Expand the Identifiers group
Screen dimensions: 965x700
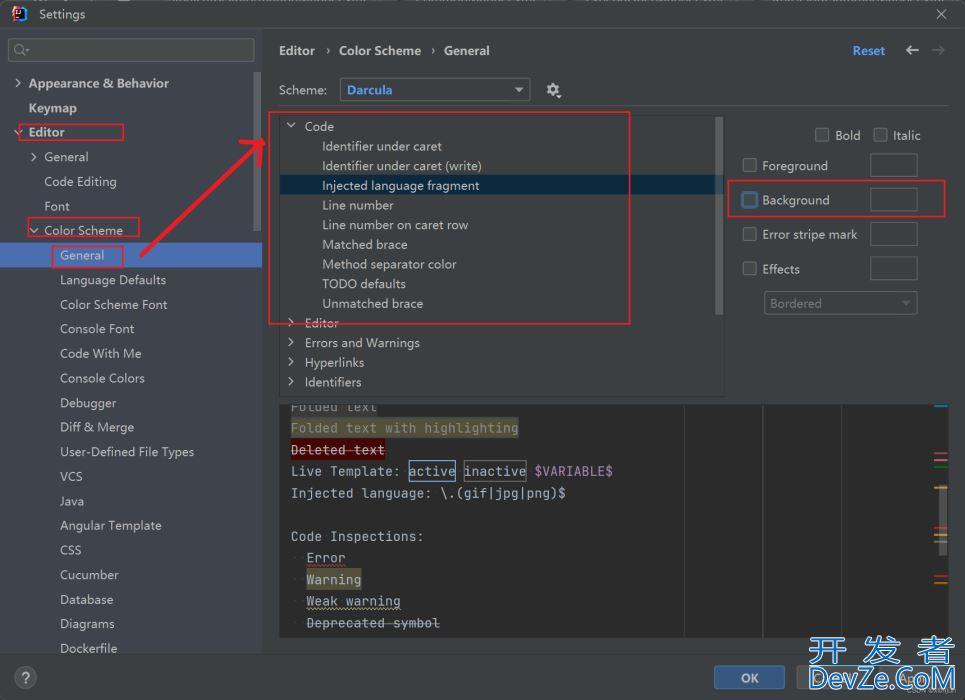291,382
